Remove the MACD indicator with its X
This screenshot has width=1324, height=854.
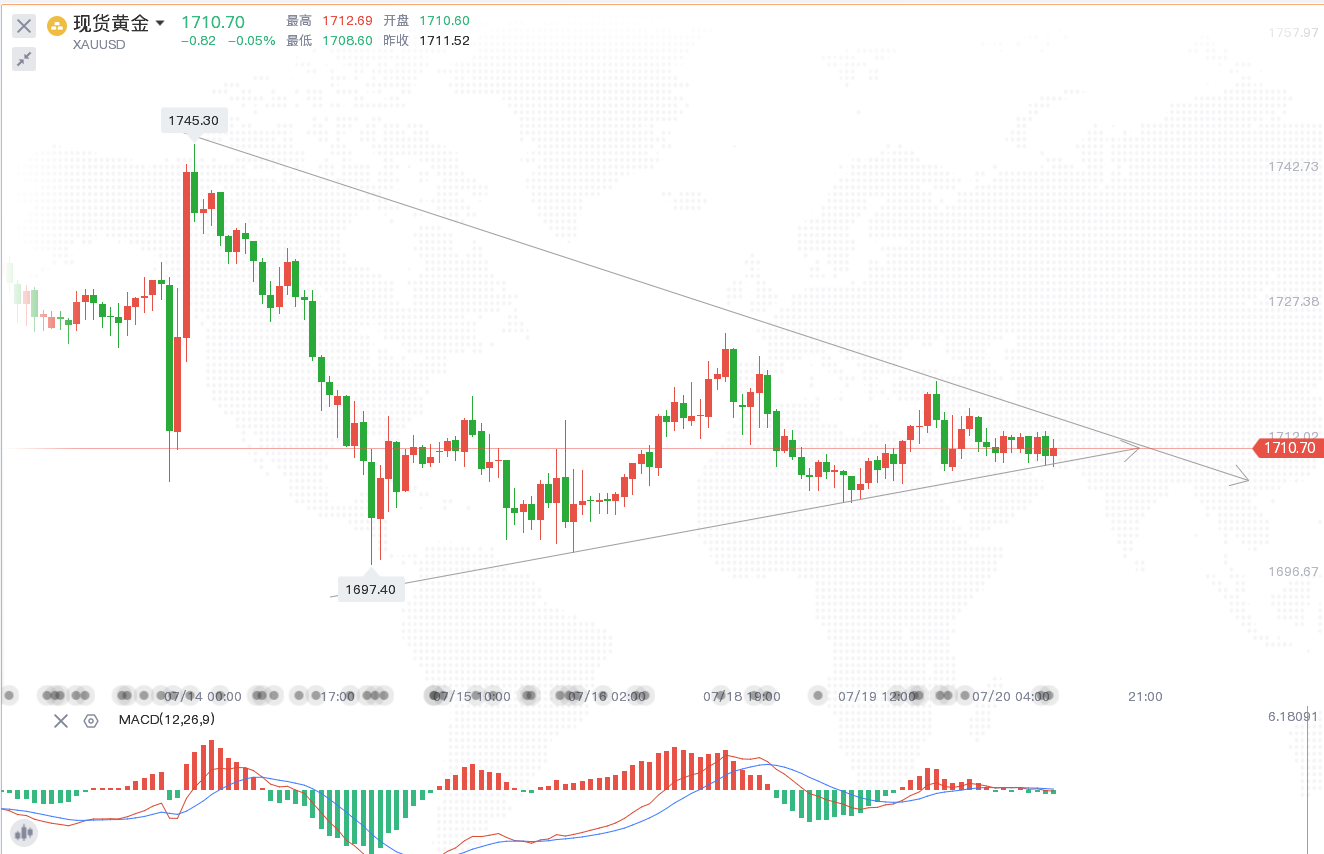61,720
